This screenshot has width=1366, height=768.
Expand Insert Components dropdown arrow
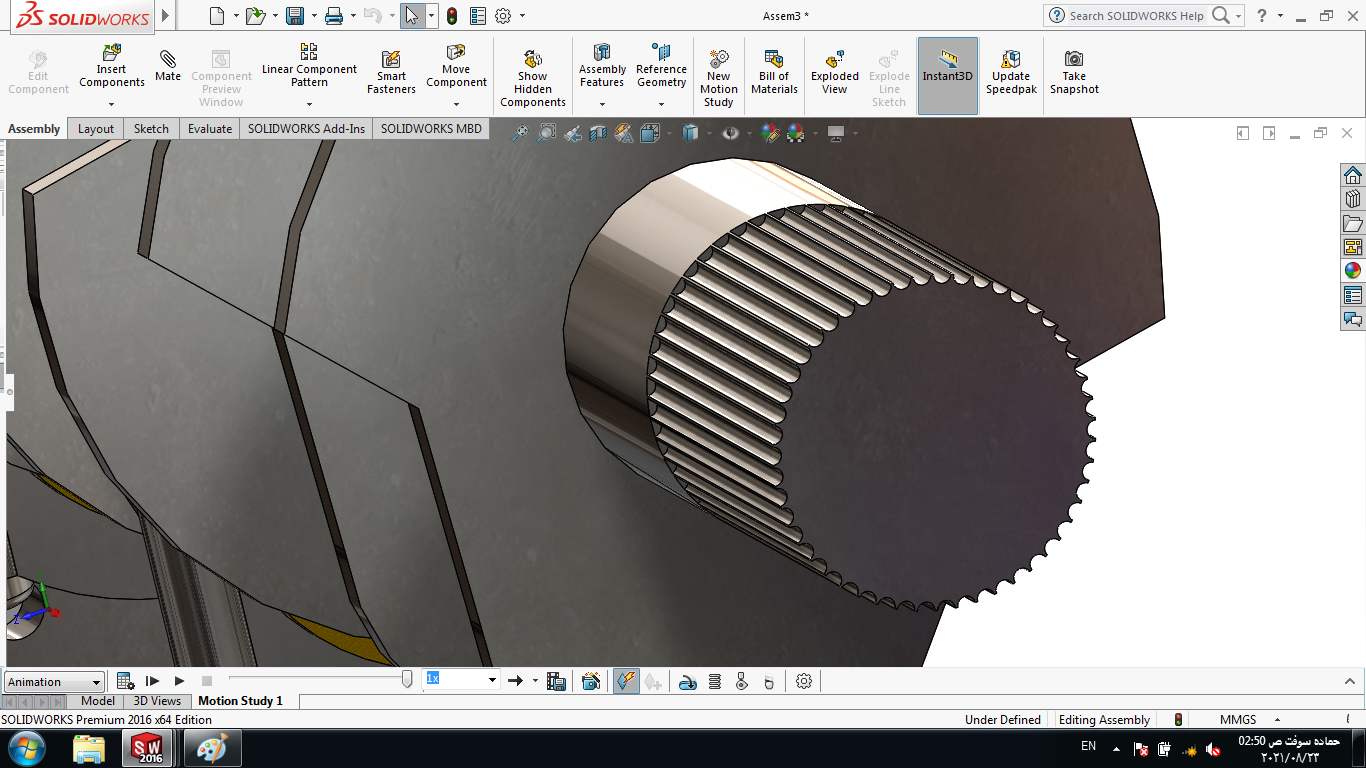(x=111, y=104)
